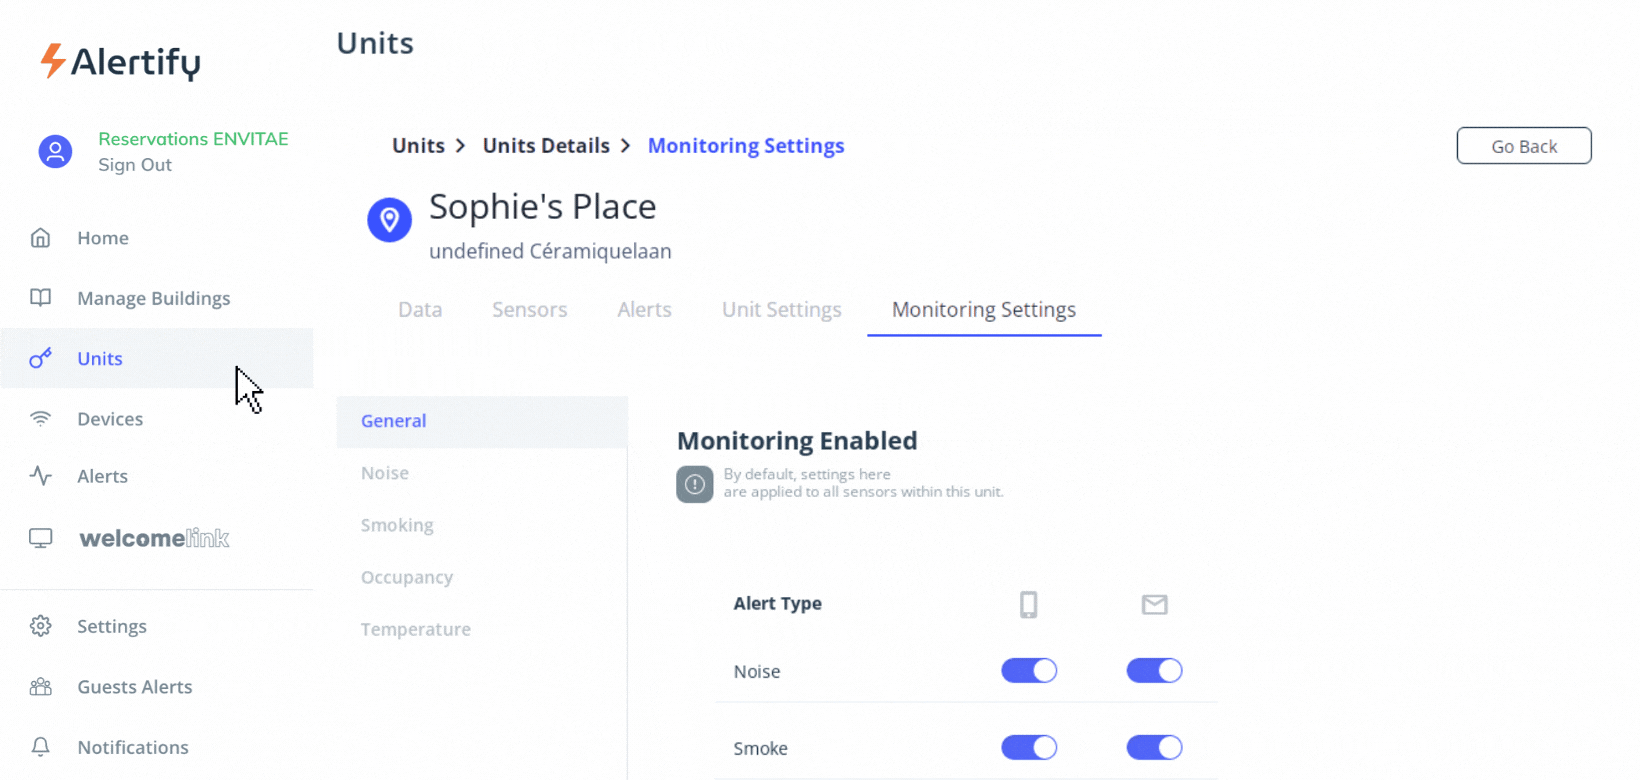
Task: Disable Noise mobile alert toggle
Action: 1029,671
